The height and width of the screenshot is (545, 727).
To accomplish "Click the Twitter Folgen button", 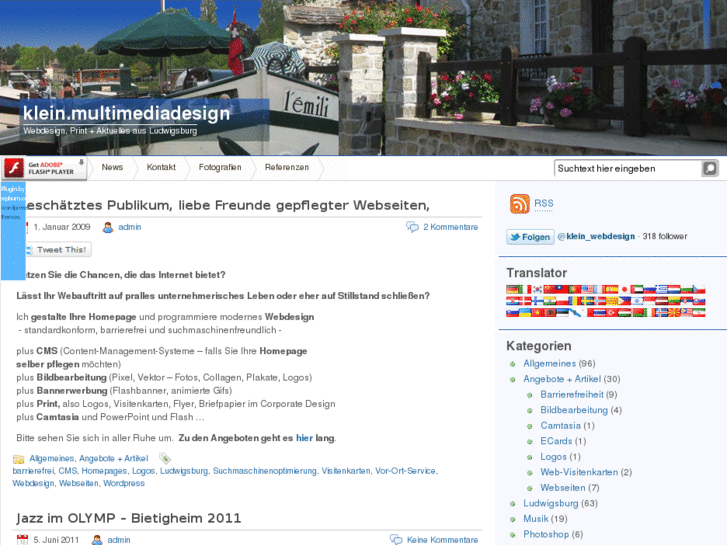I will pyautogui.click(x=530, y=237).
